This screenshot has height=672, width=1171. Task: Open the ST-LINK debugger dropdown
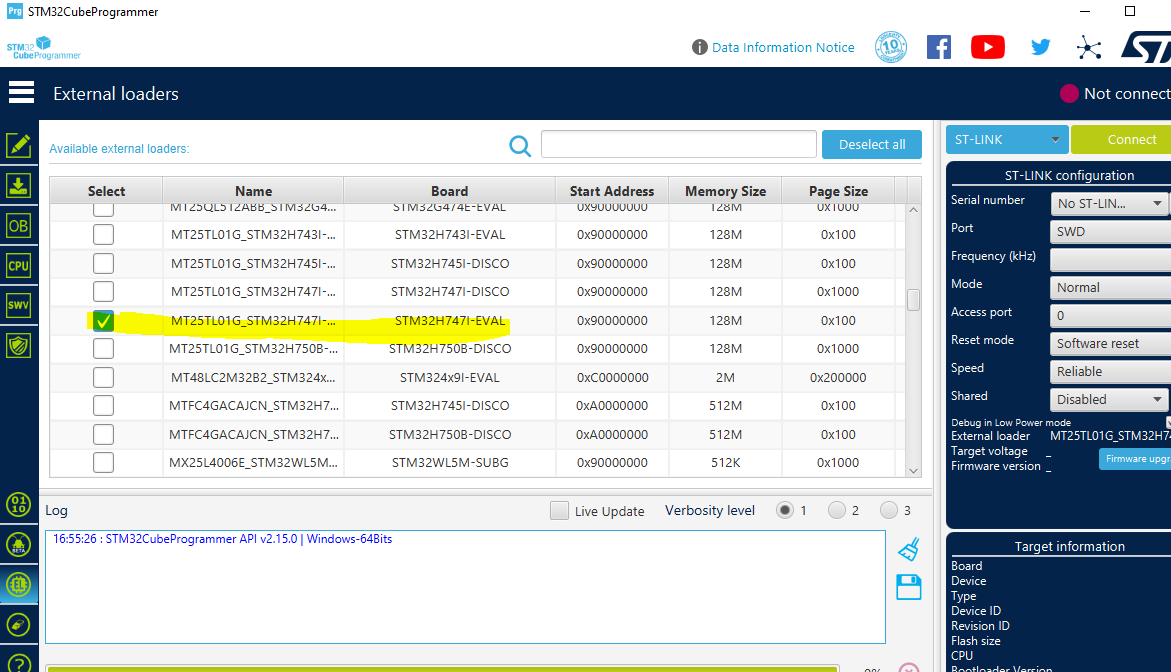pos(1006,139)
